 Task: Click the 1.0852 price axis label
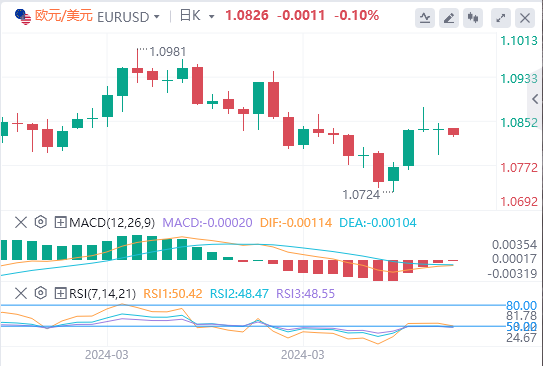coord(519,123)
